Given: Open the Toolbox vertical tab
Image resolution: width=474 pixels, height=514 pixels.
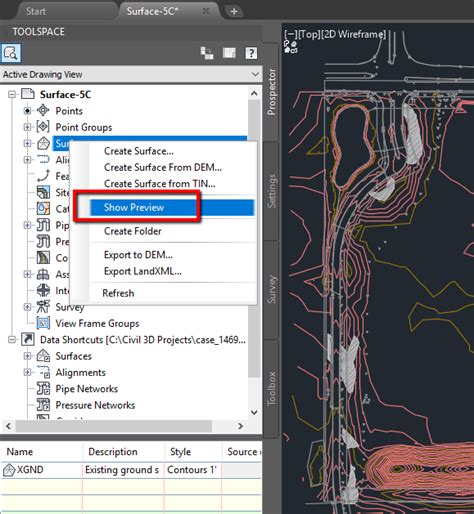Looking at the screenshot, I should [x=272, y=388].
